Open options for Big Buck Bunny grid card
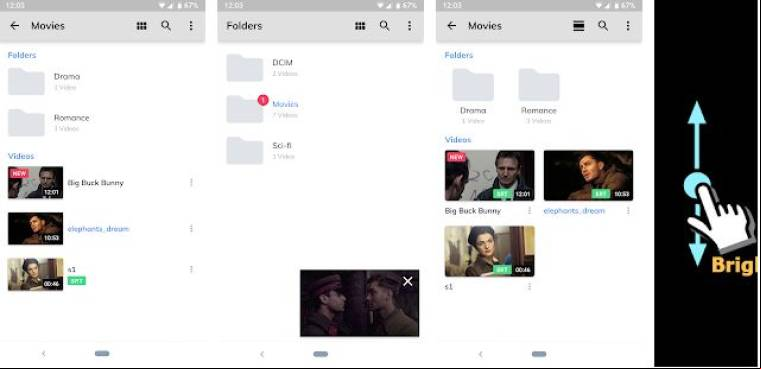 click(x=529, y=211)
